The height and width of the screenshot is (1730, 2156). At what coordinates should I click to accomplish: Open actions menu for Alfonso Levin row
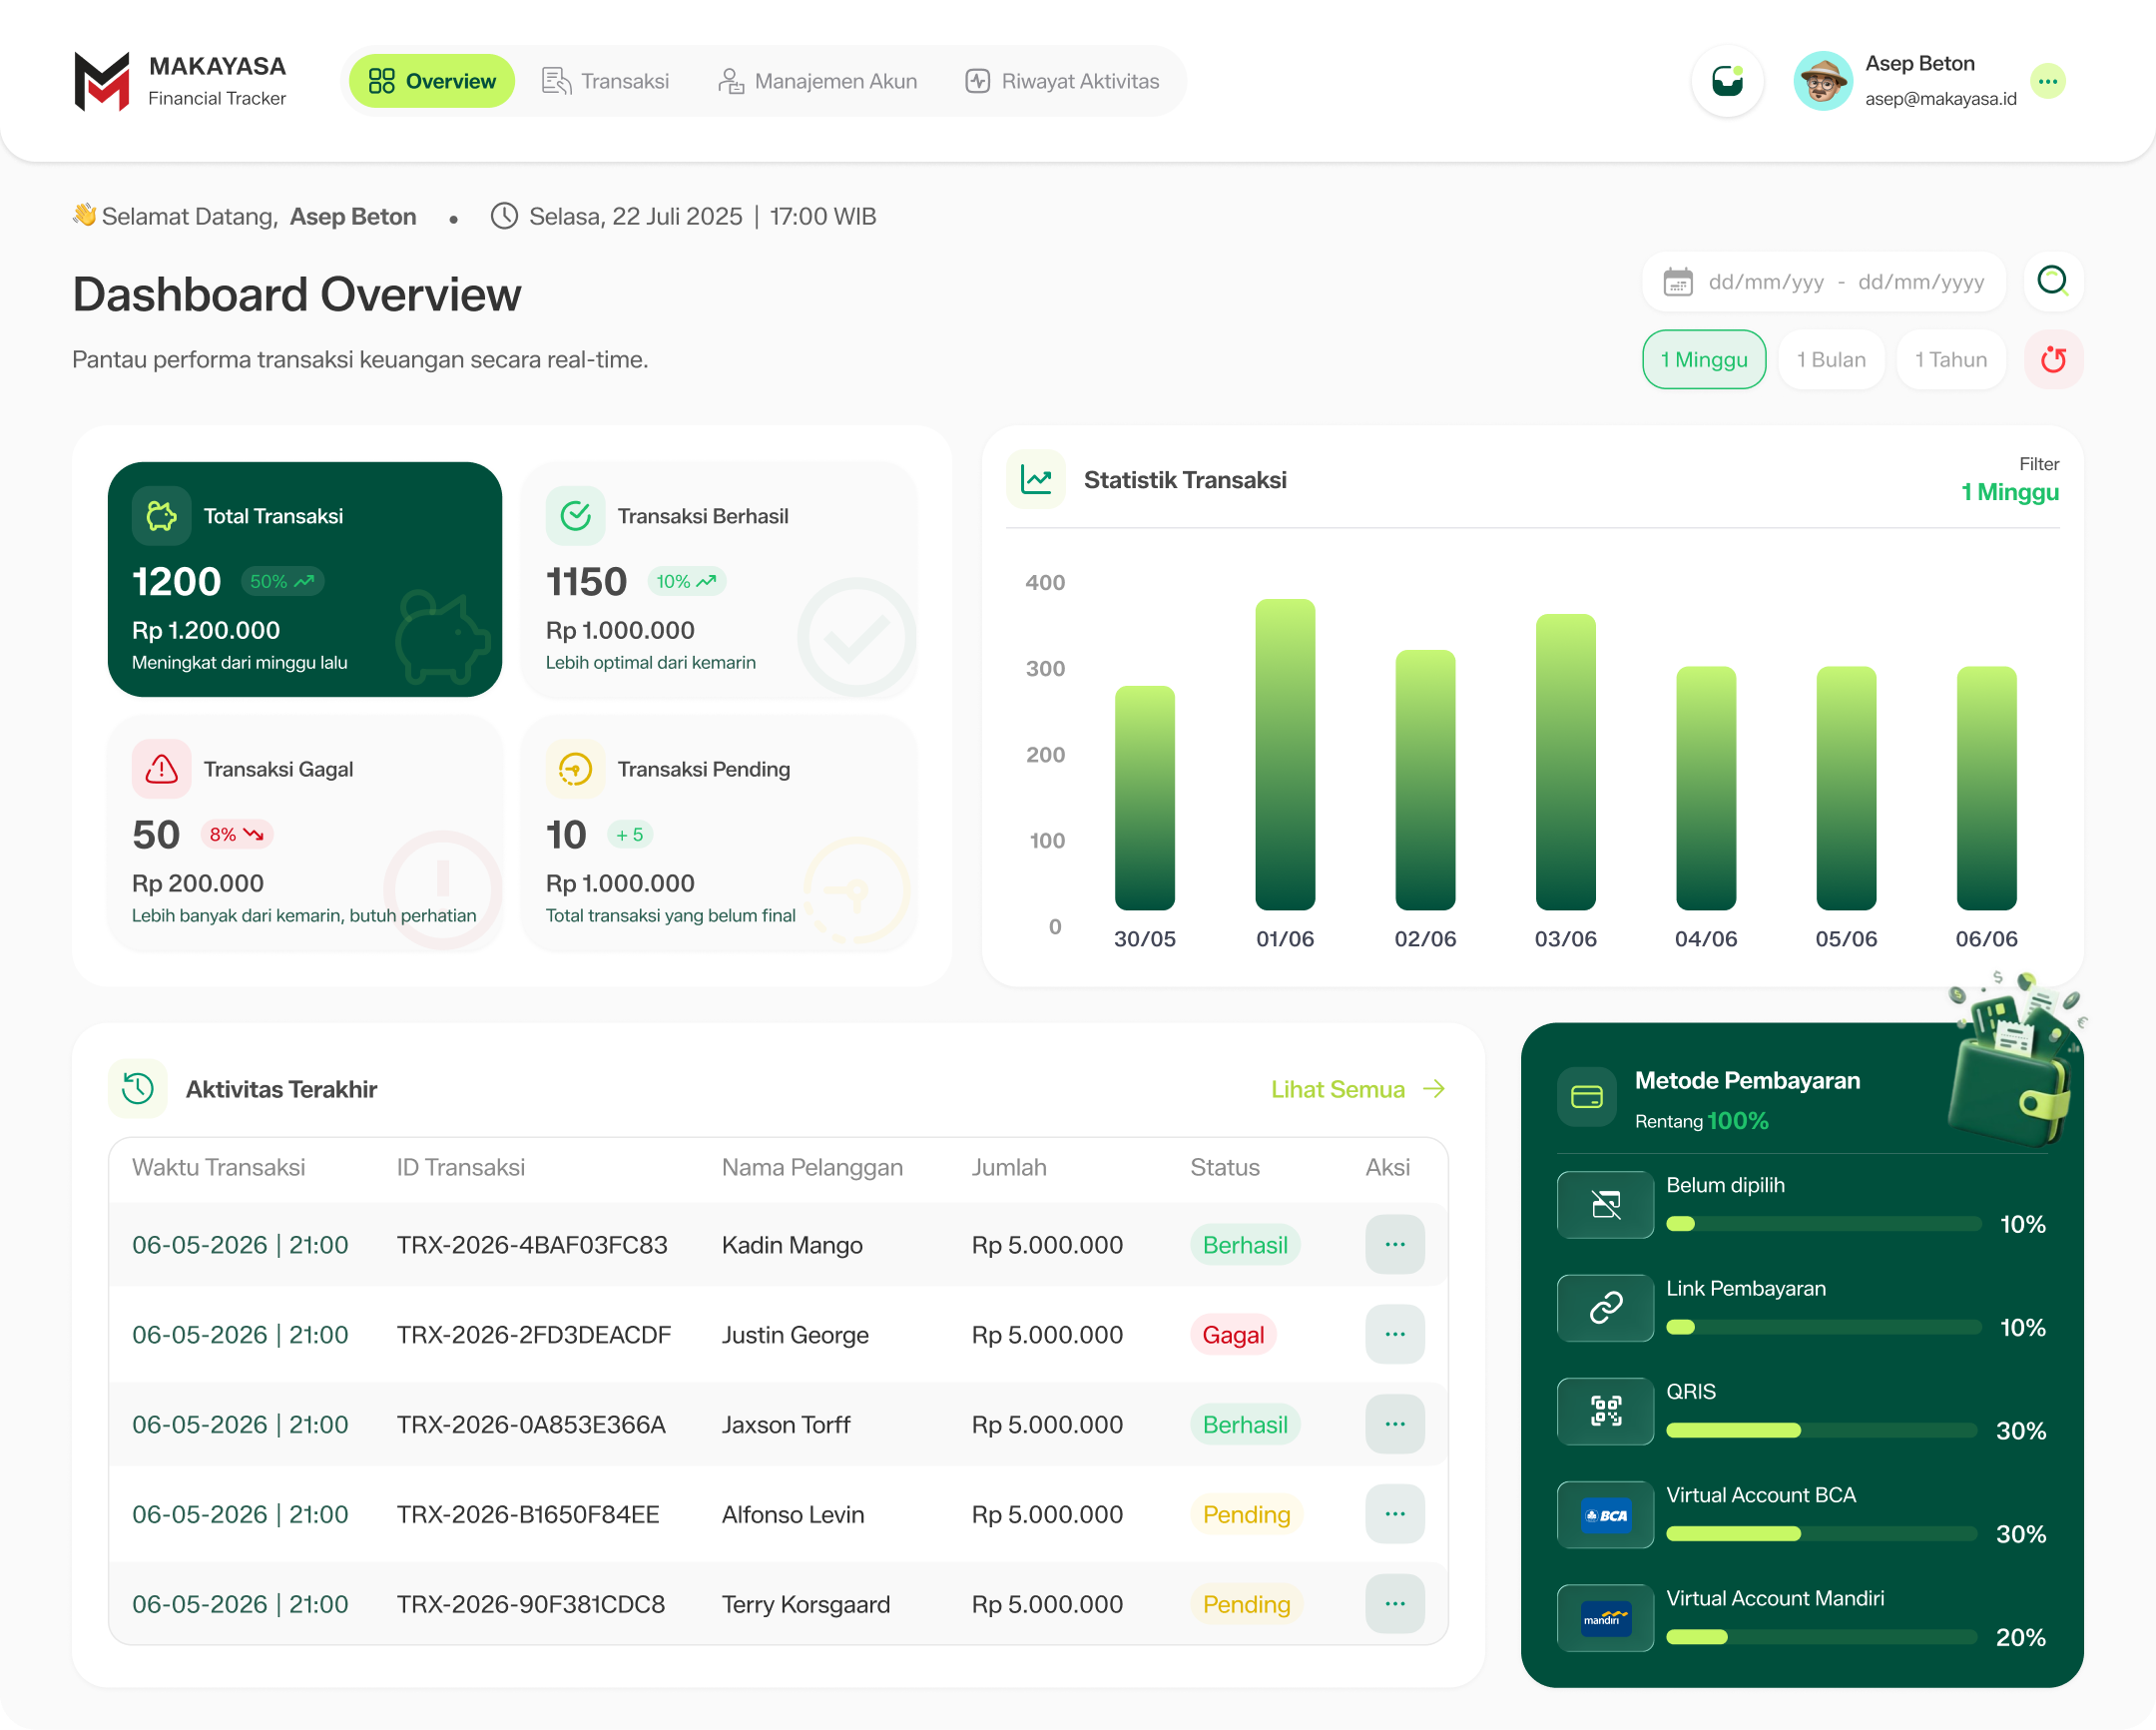[1395, 1514]
